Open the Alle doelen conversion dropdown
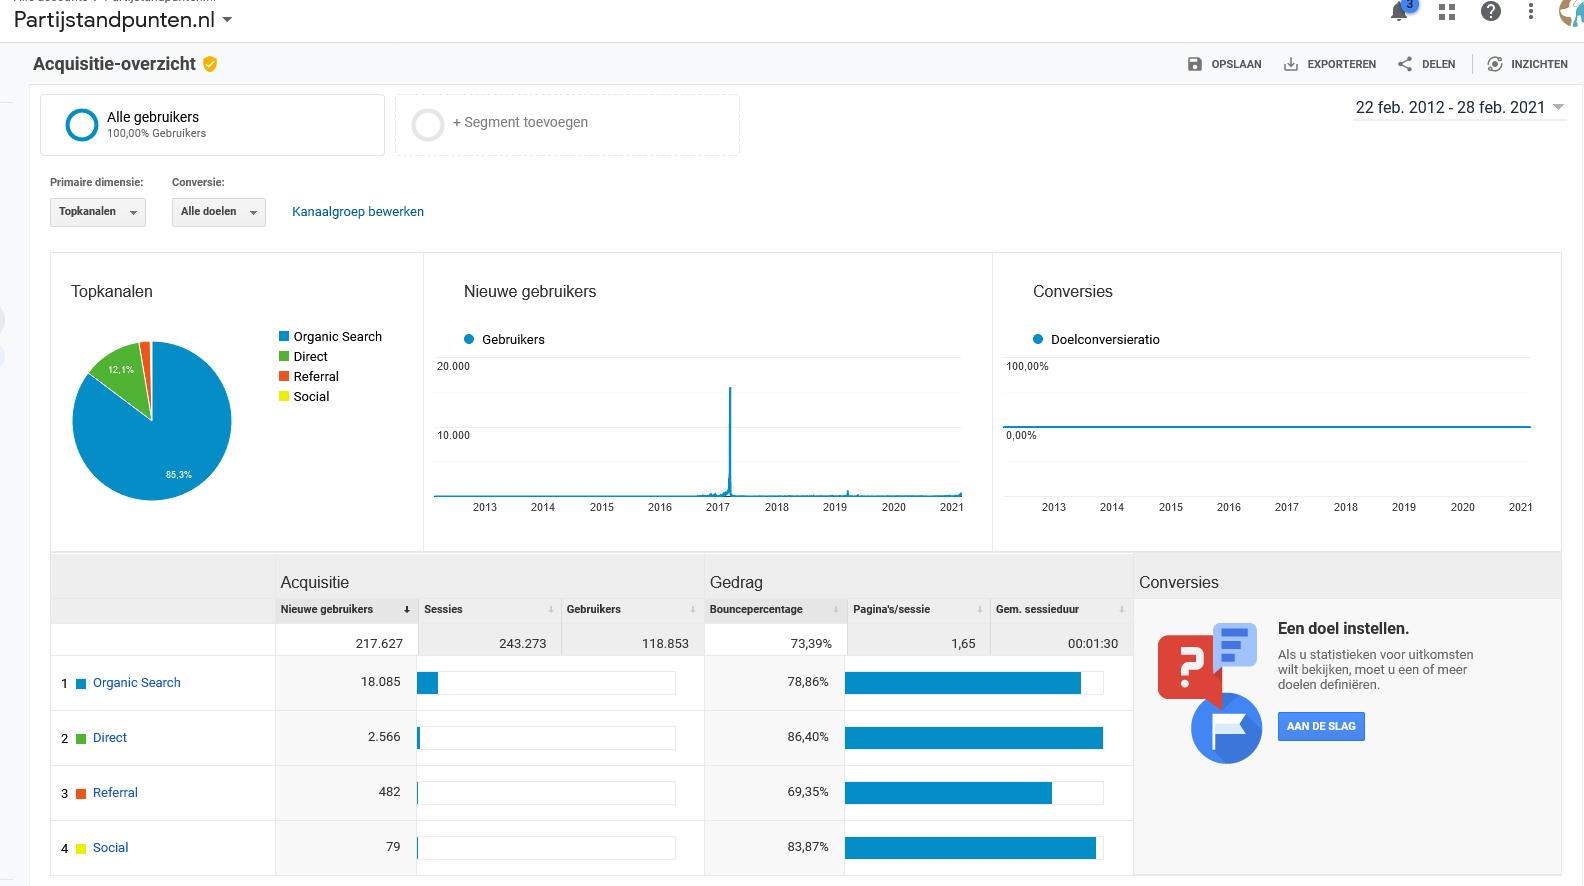Screen dimensions: 1584x886 (x=219, y=212)
